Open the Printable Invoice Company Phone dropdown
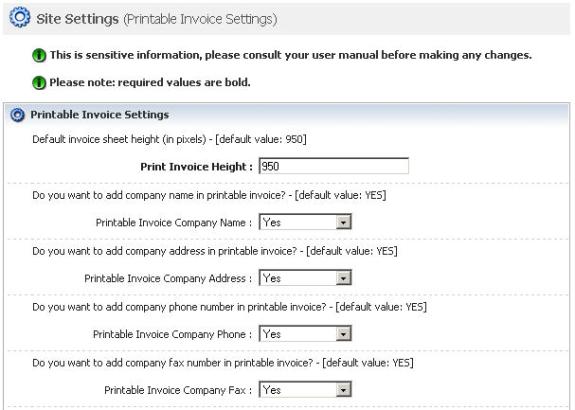The image size is (575, 410). coord(305,334)
